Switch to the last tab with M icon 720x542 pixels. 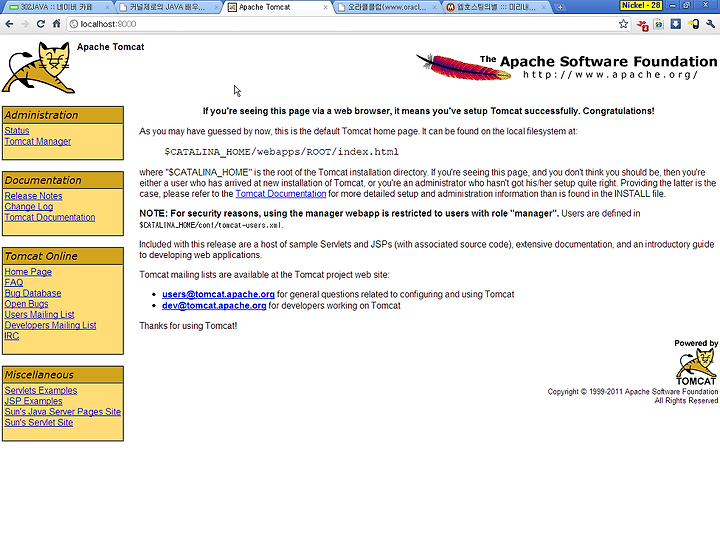496,7
